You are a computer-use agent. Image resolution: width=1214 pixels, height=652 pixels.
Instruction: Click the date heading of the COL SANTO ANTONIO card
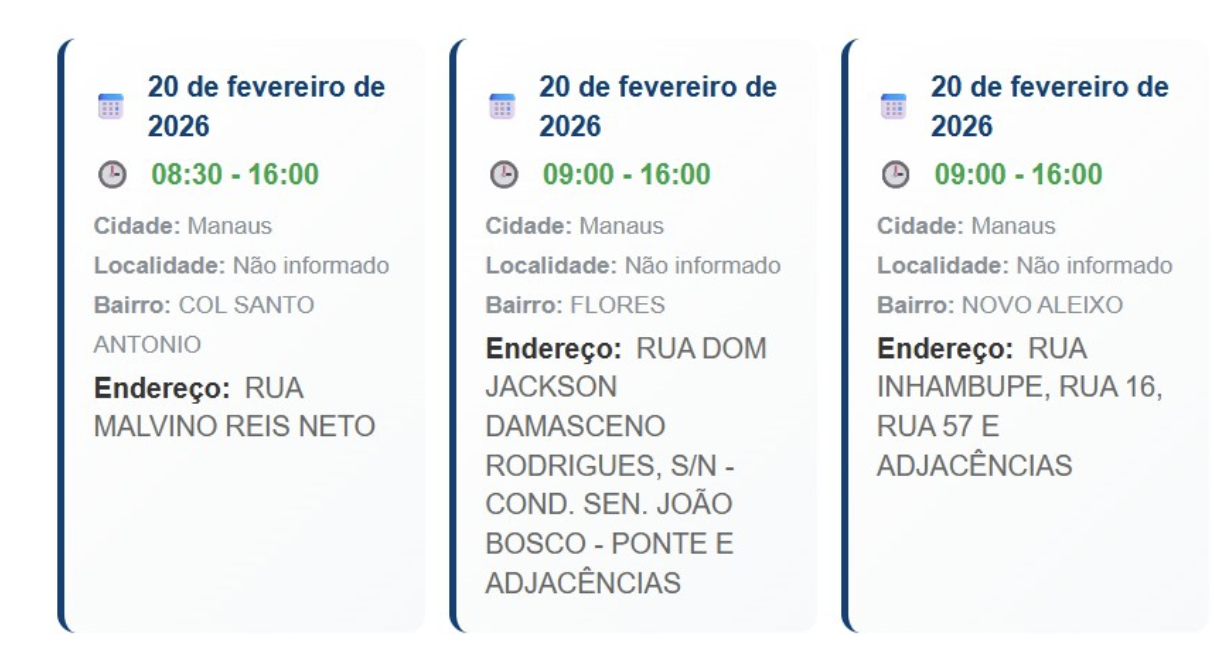click(x=266, y=106)
